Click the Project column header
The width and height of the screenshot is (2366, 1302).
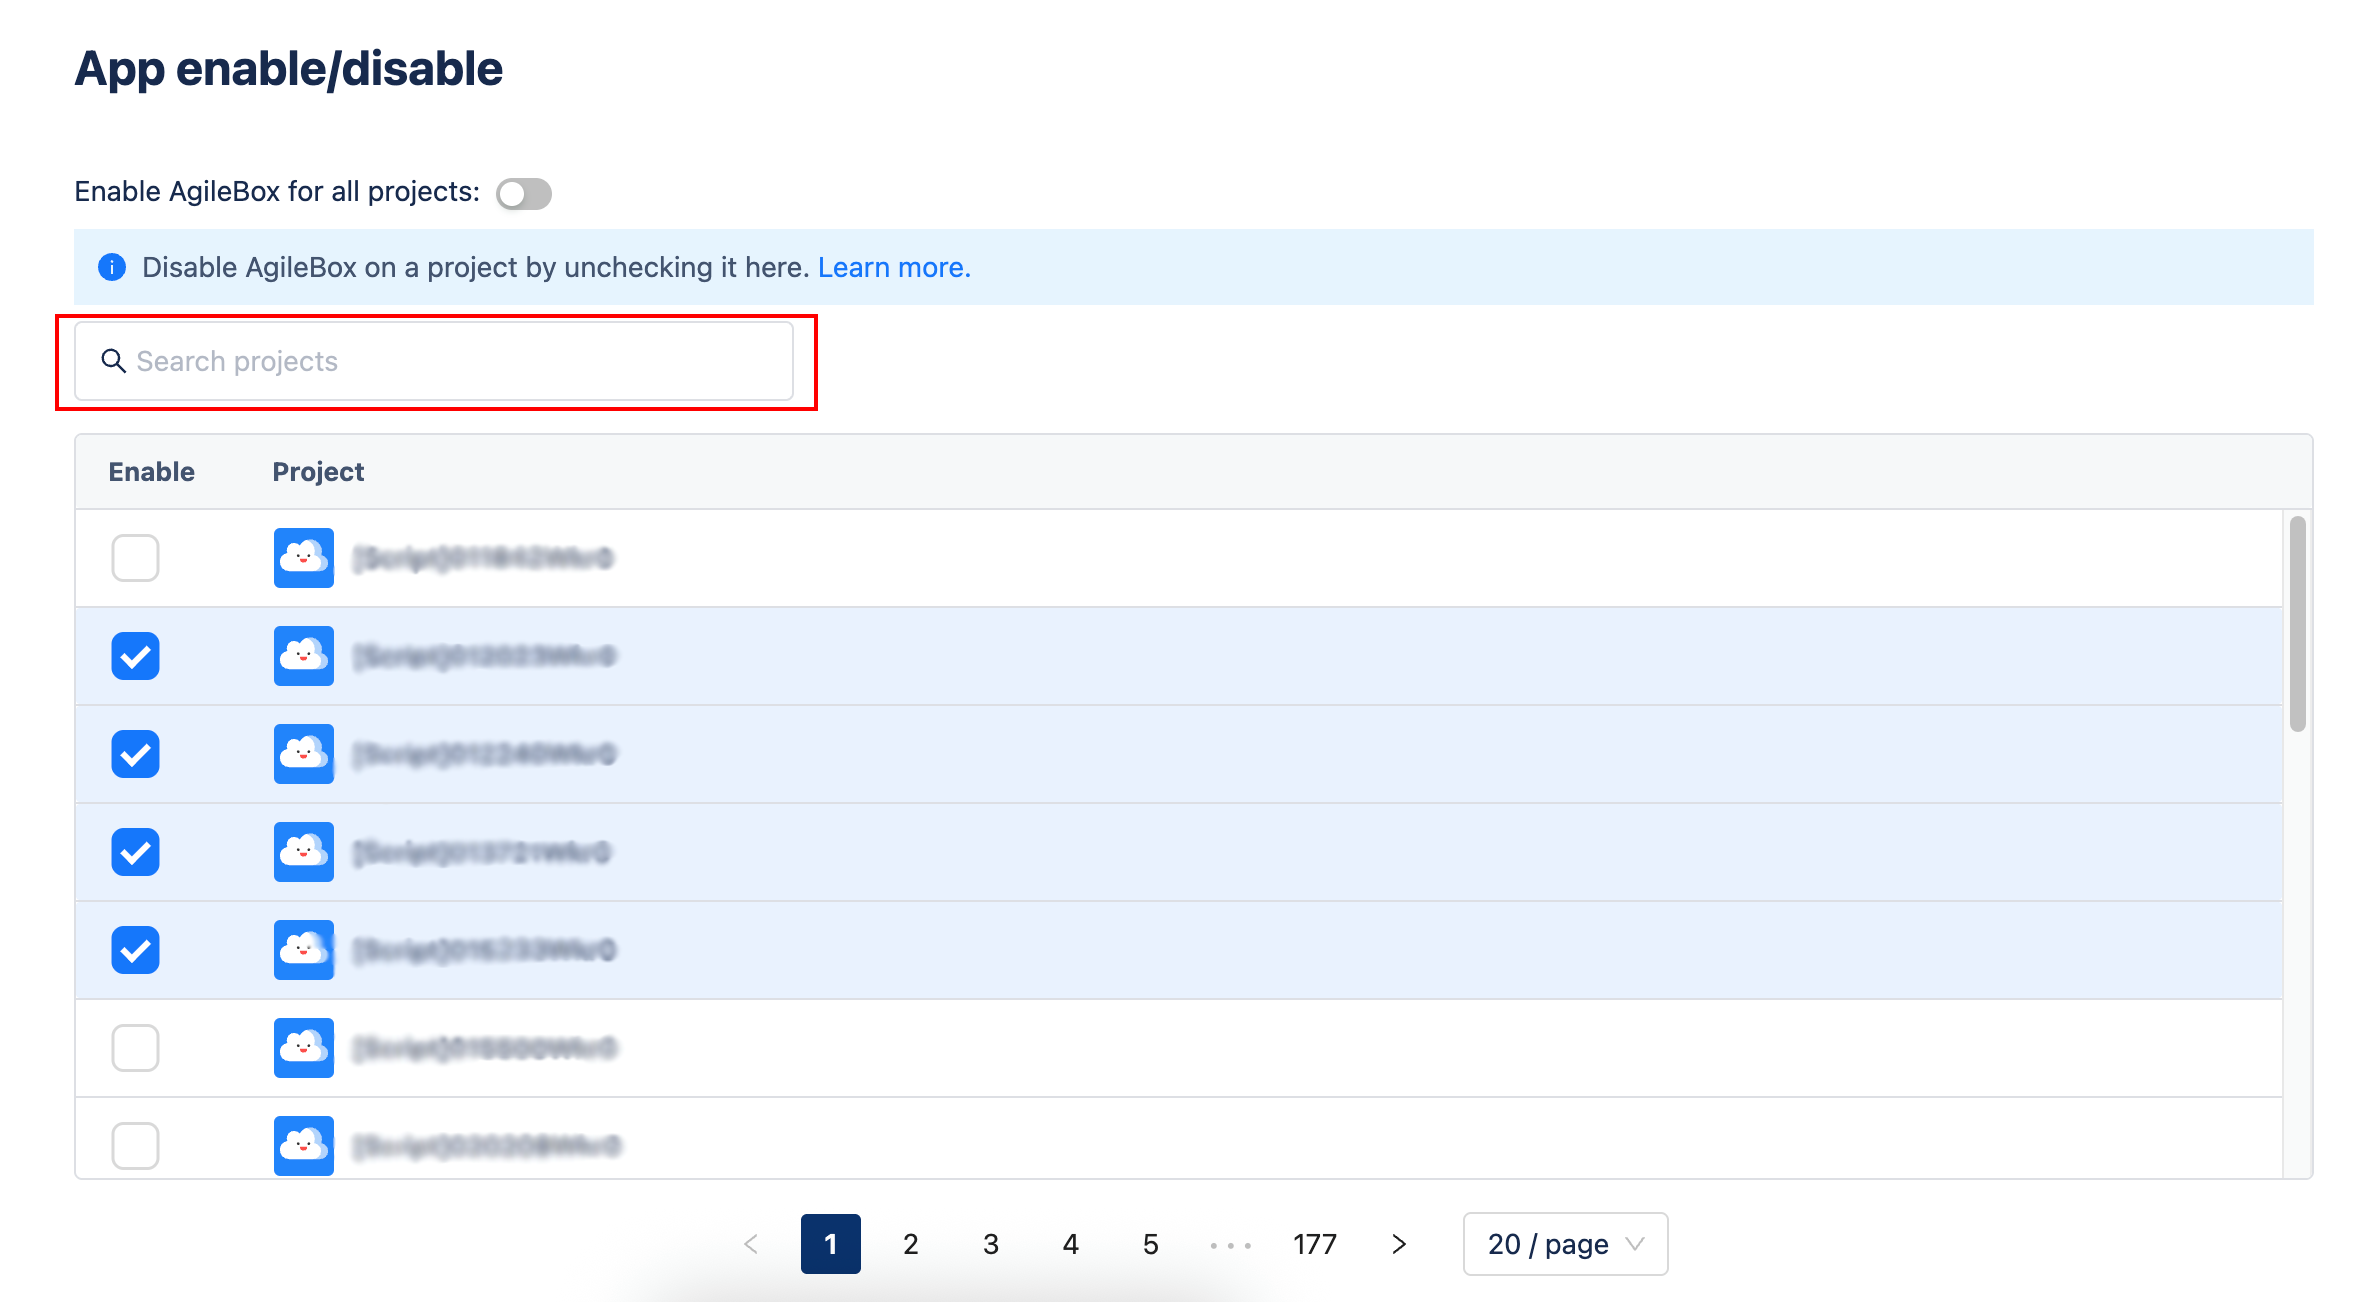click(x=318, y=471)
